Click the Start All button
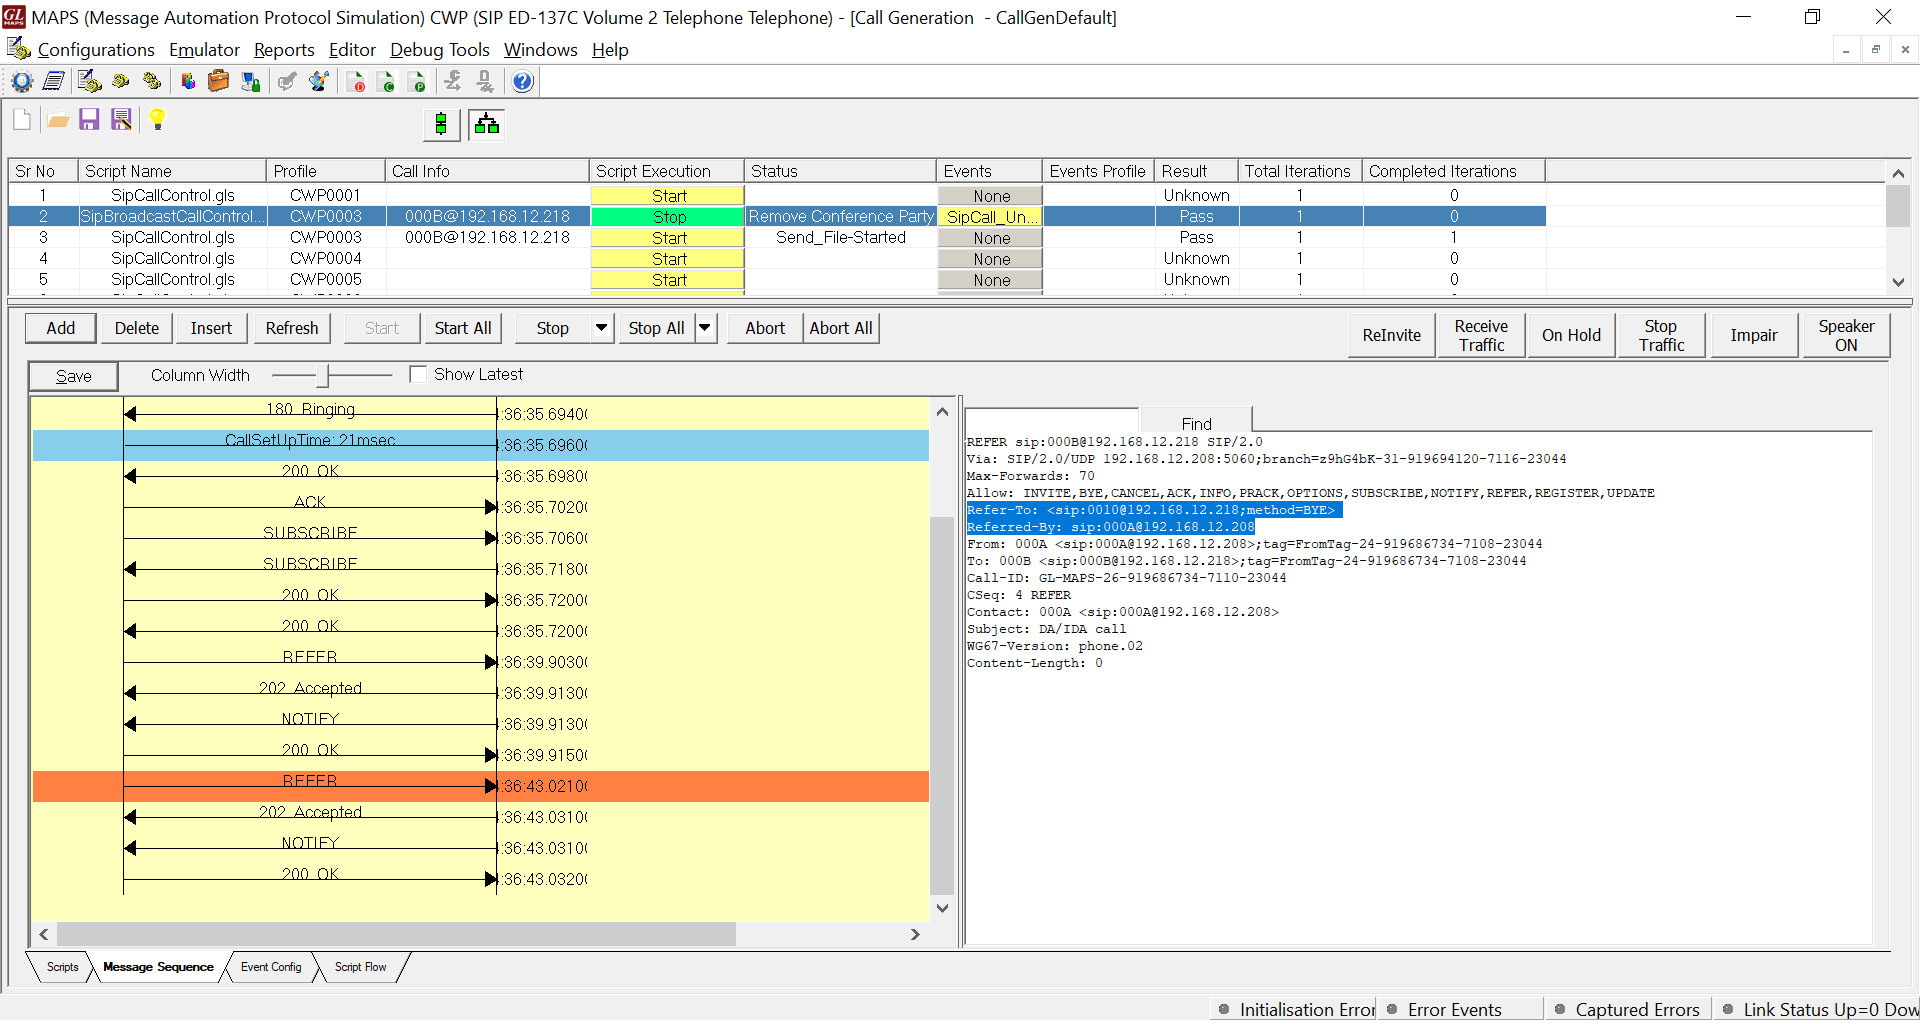The height and width of the screenshot is (1024, 1920). [x=463, y=328]
